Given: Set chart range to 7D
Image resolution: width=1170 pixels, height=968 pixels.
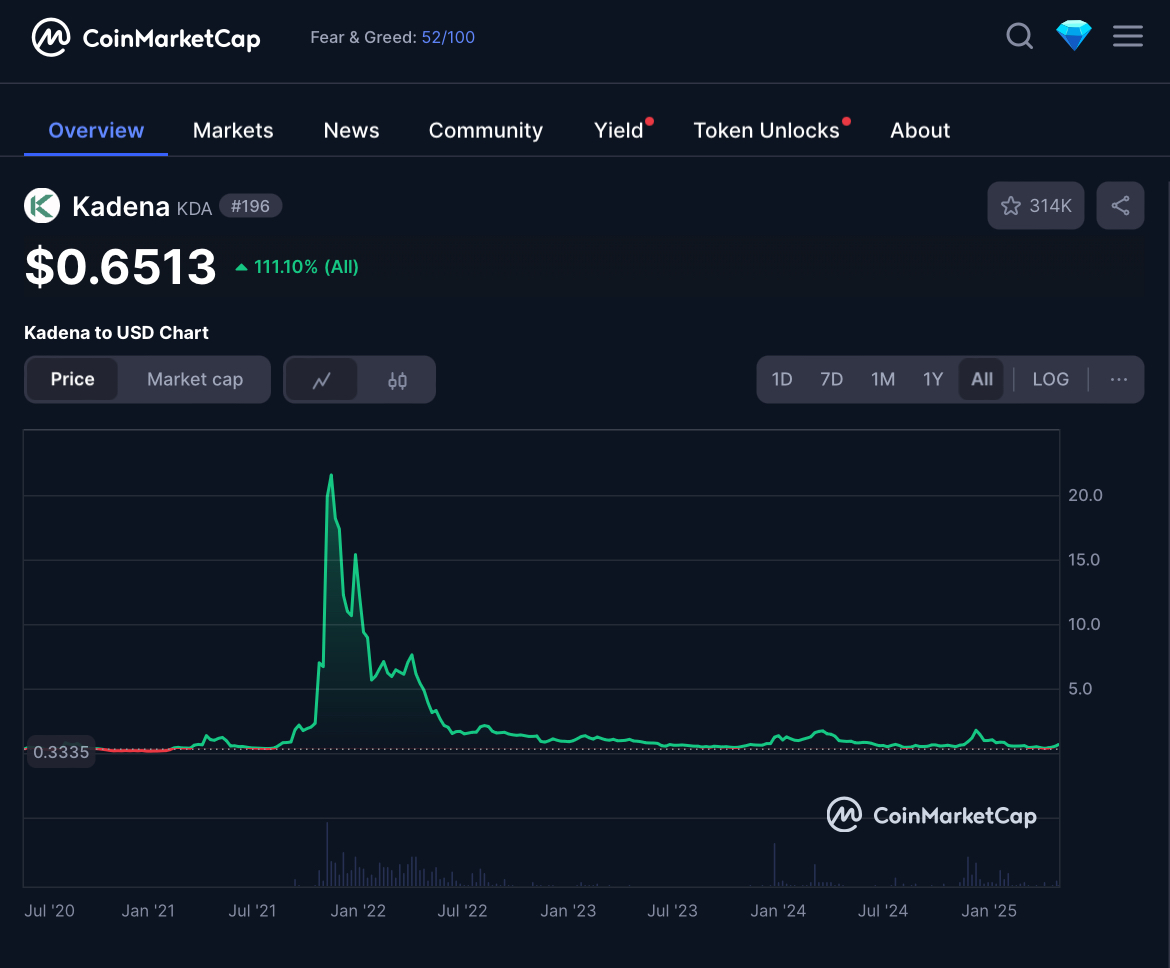Looking at the screenshot, I should (x=831, y=379).
